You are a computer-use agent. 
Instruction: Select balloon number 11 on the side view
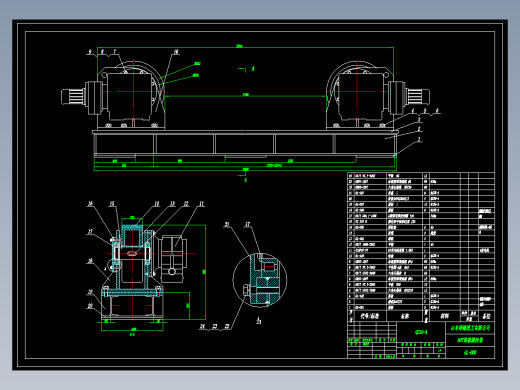pyautogui.click(x=201, y=203)
